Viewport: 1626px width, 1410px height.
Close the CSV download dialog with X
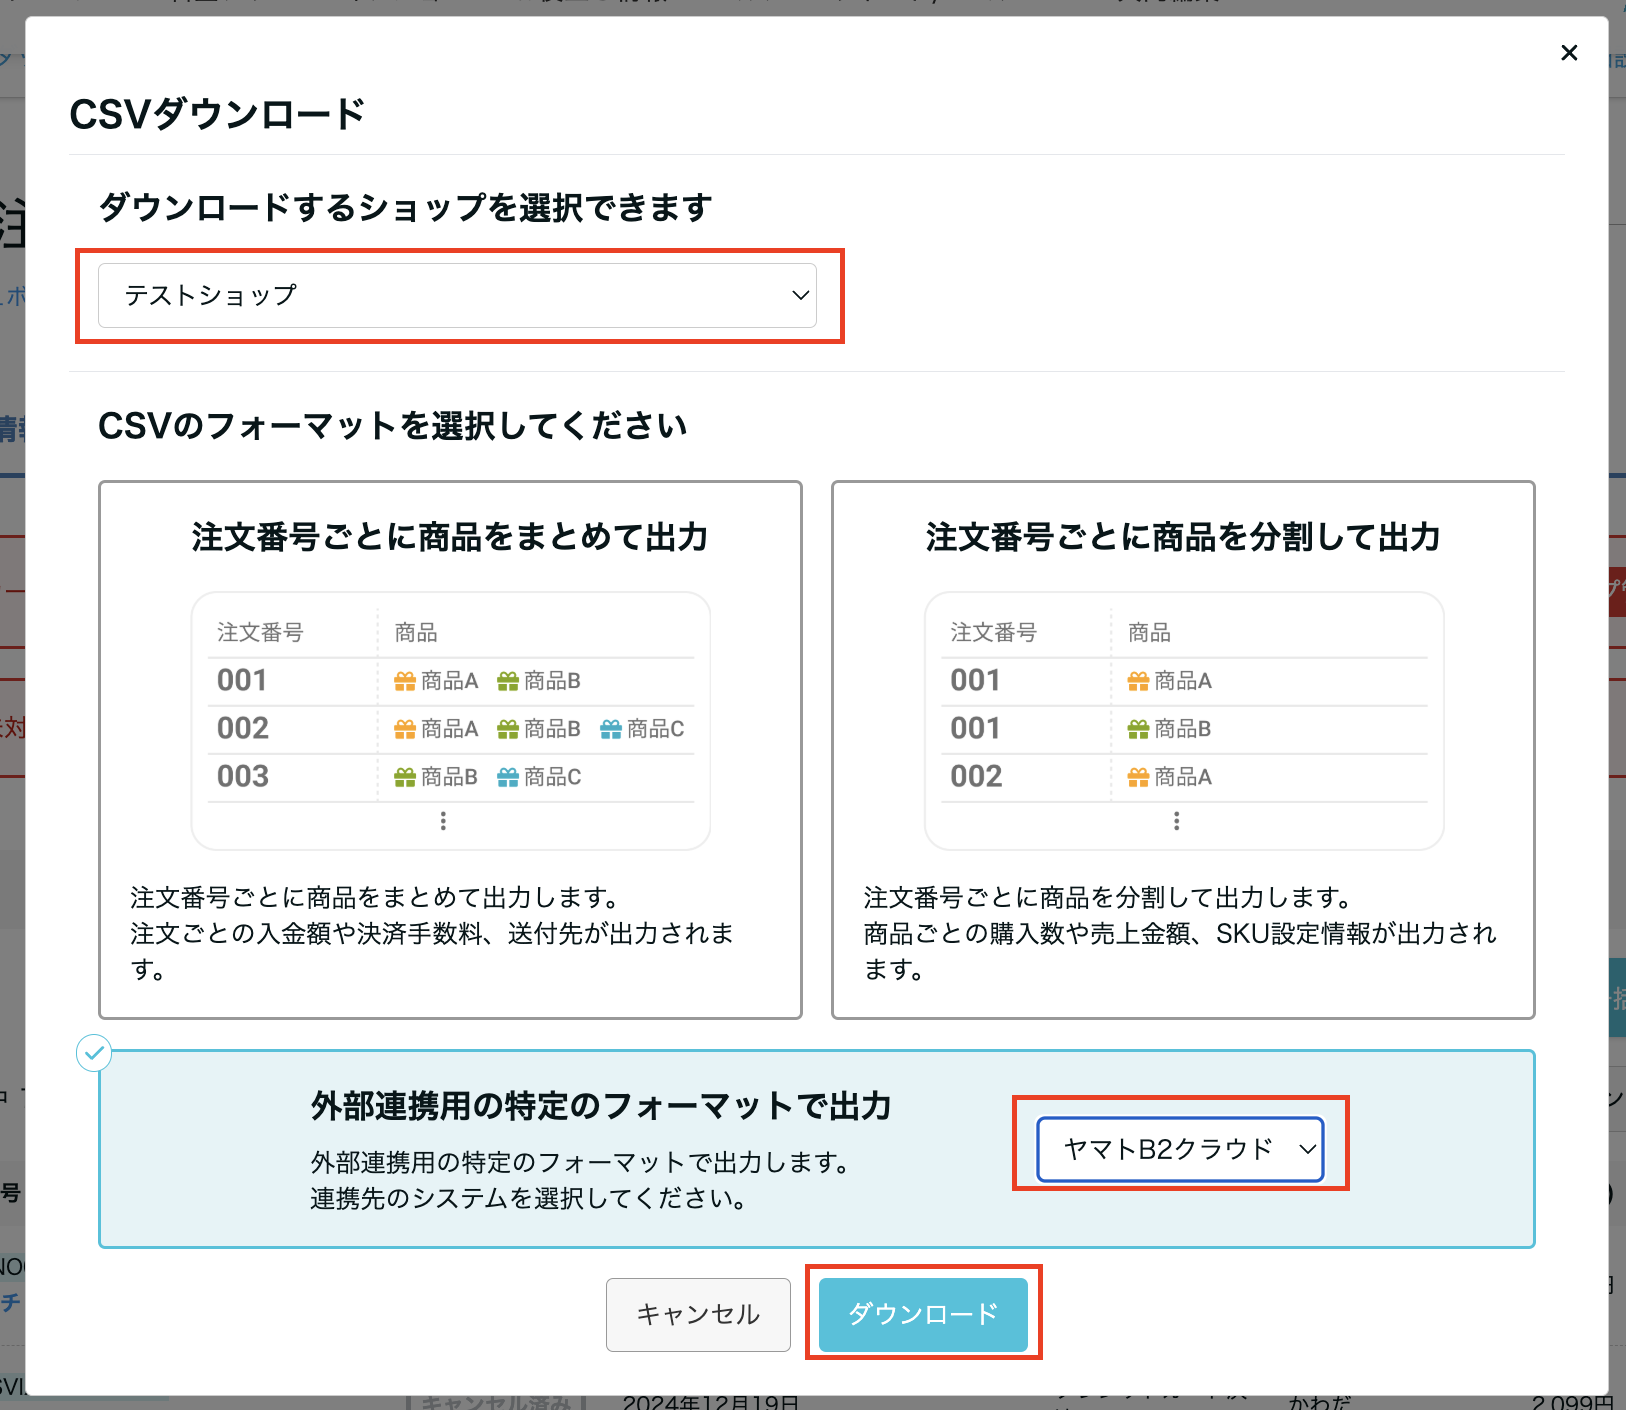click(1569, 53)
